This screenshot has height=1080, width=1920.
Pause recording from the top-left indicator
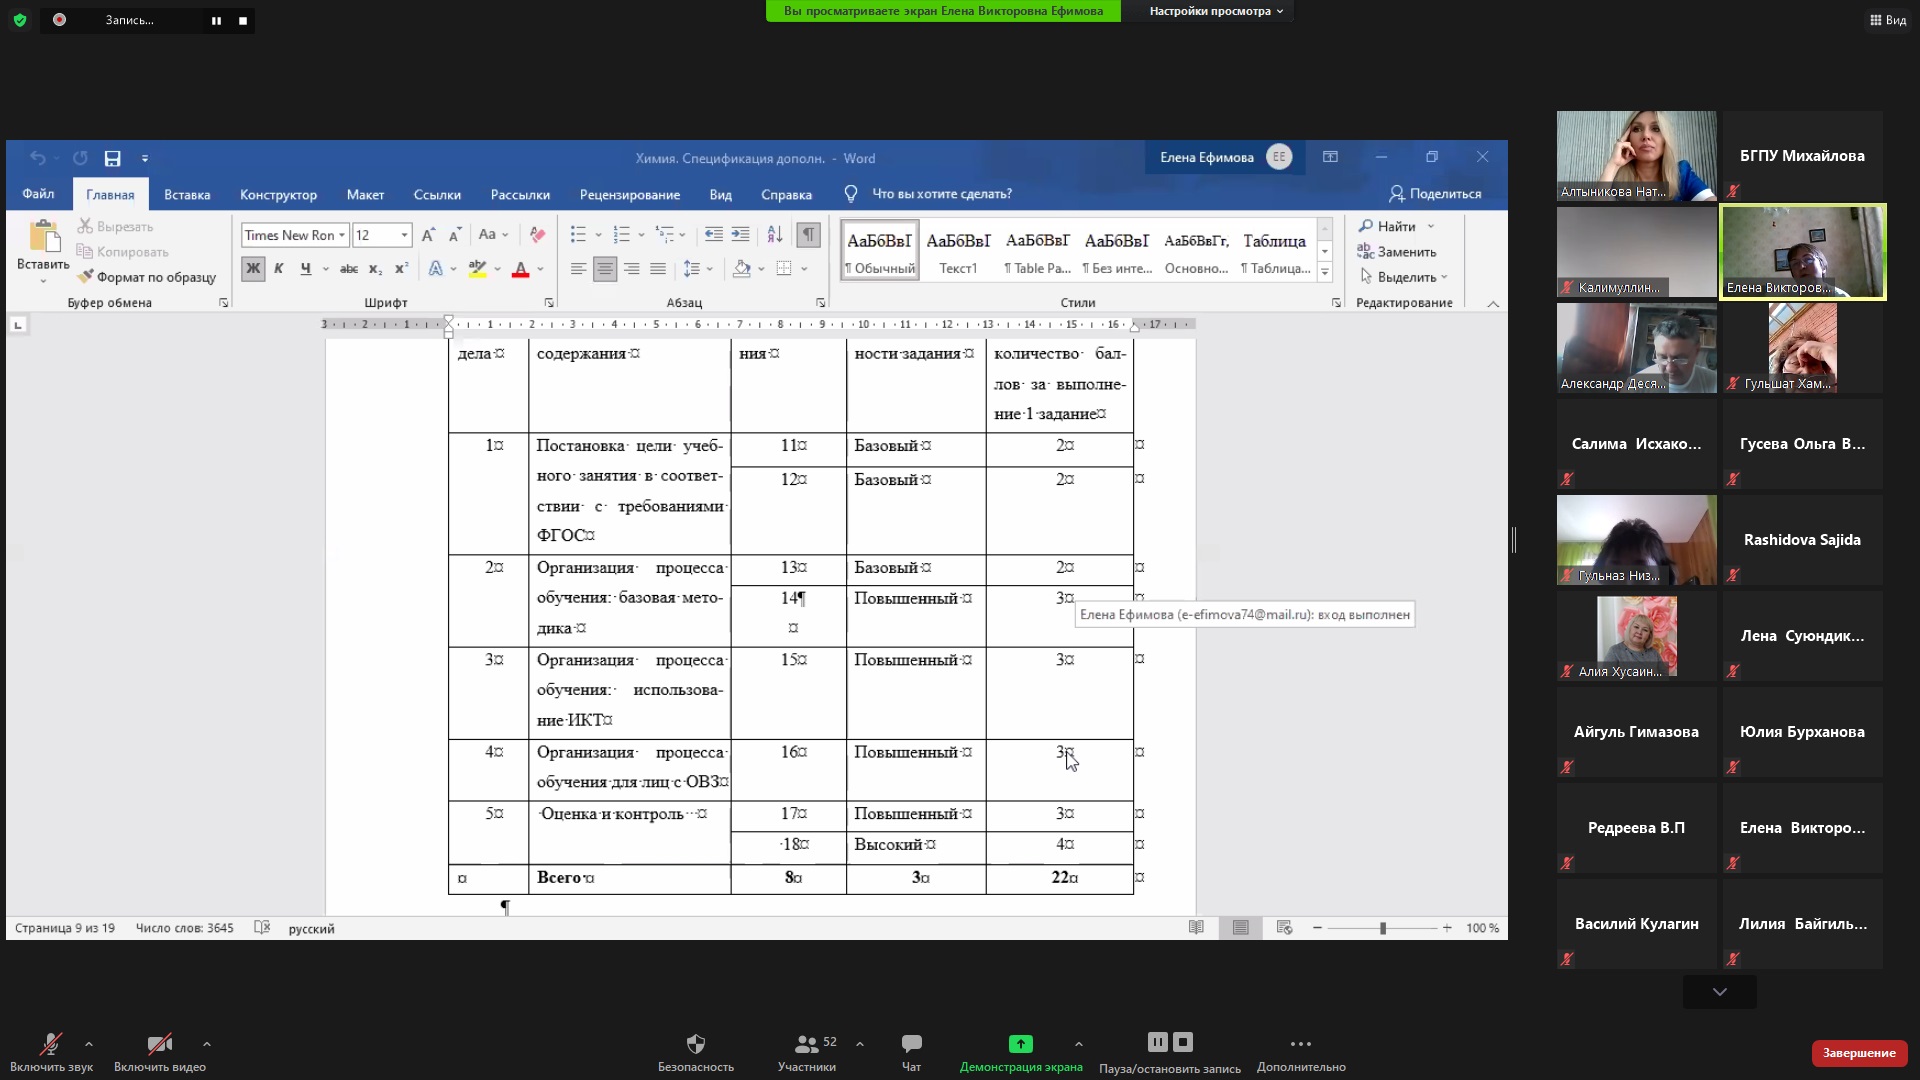pyautogui.click(x=216, y=20)
